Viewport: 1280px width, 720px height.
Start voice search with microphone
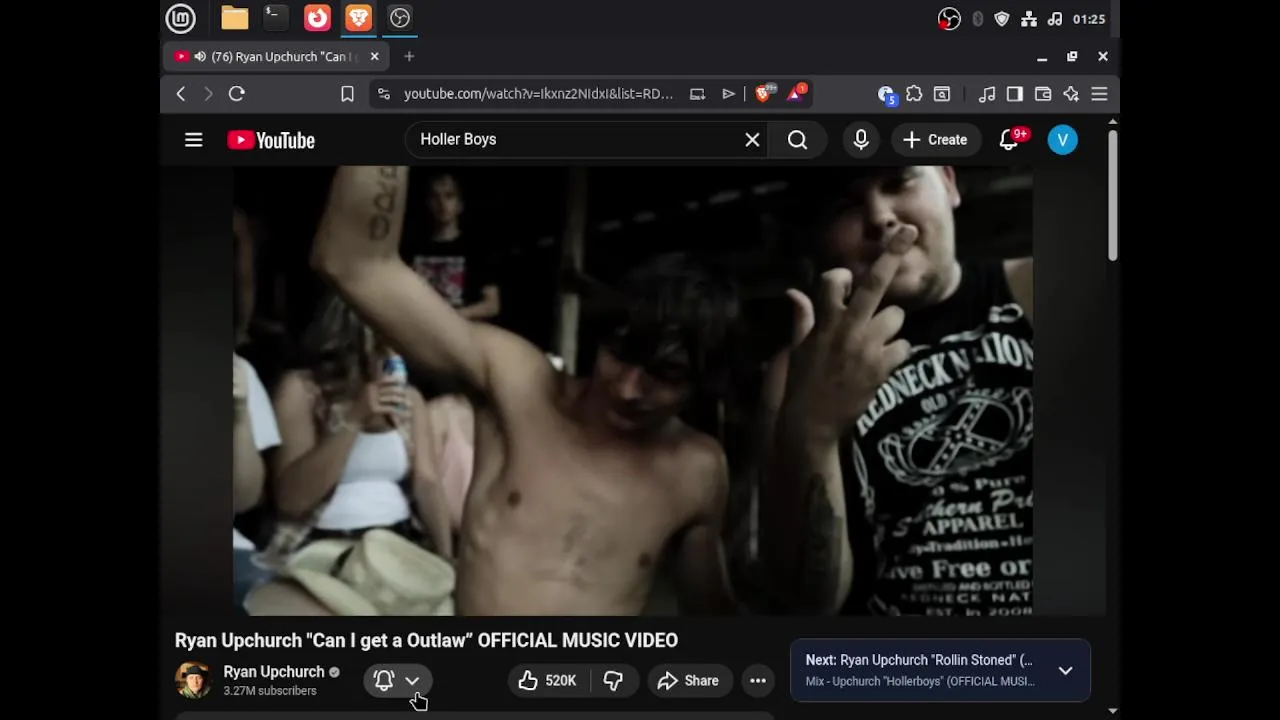pos(861,140)
